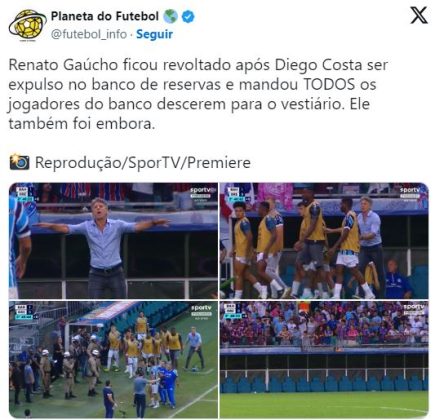The height and width of the screenshot is (420, 435).
Task: Click sportv watermark in Renato arms-out photo
Action: point(200,192)
